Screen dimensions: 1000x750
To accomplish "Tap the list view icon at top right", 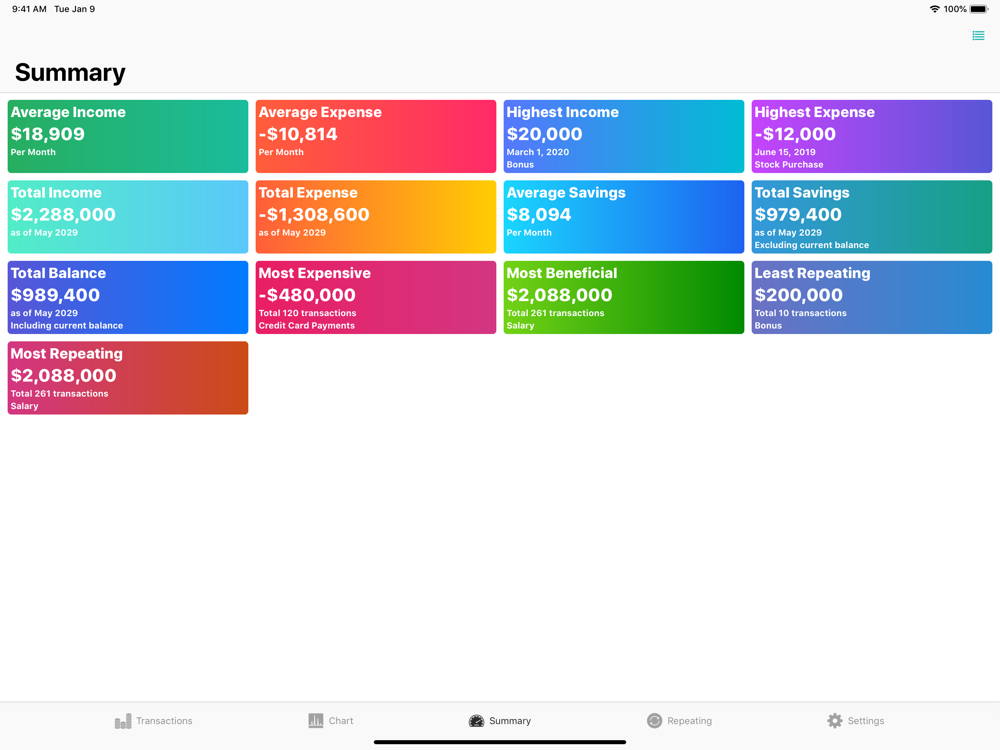I will pyautogui.click(x=978, y=36).
